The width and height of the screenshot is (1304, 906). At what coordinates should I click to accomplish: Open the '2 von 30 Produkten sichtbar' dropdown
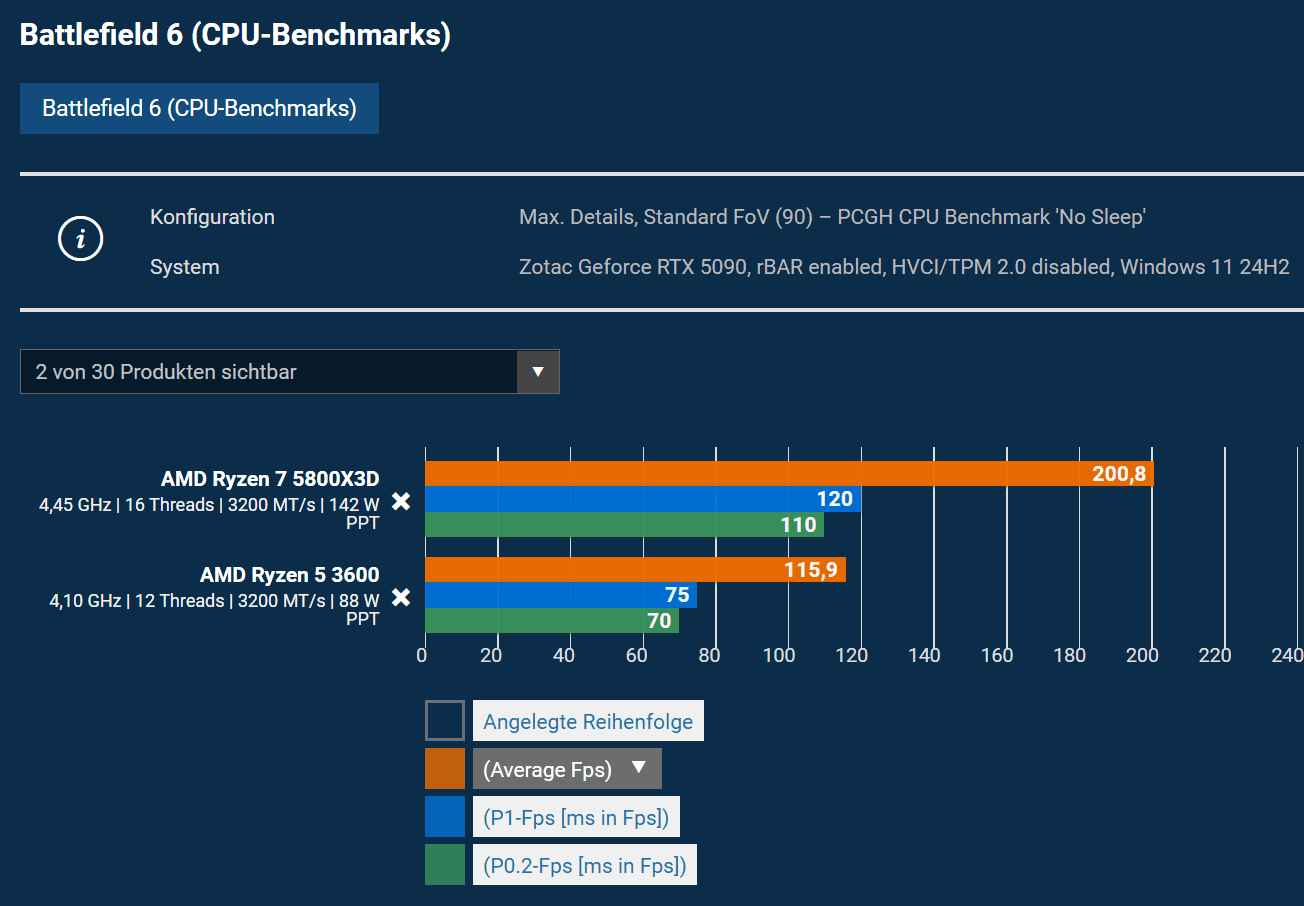[x=290, y=372]
